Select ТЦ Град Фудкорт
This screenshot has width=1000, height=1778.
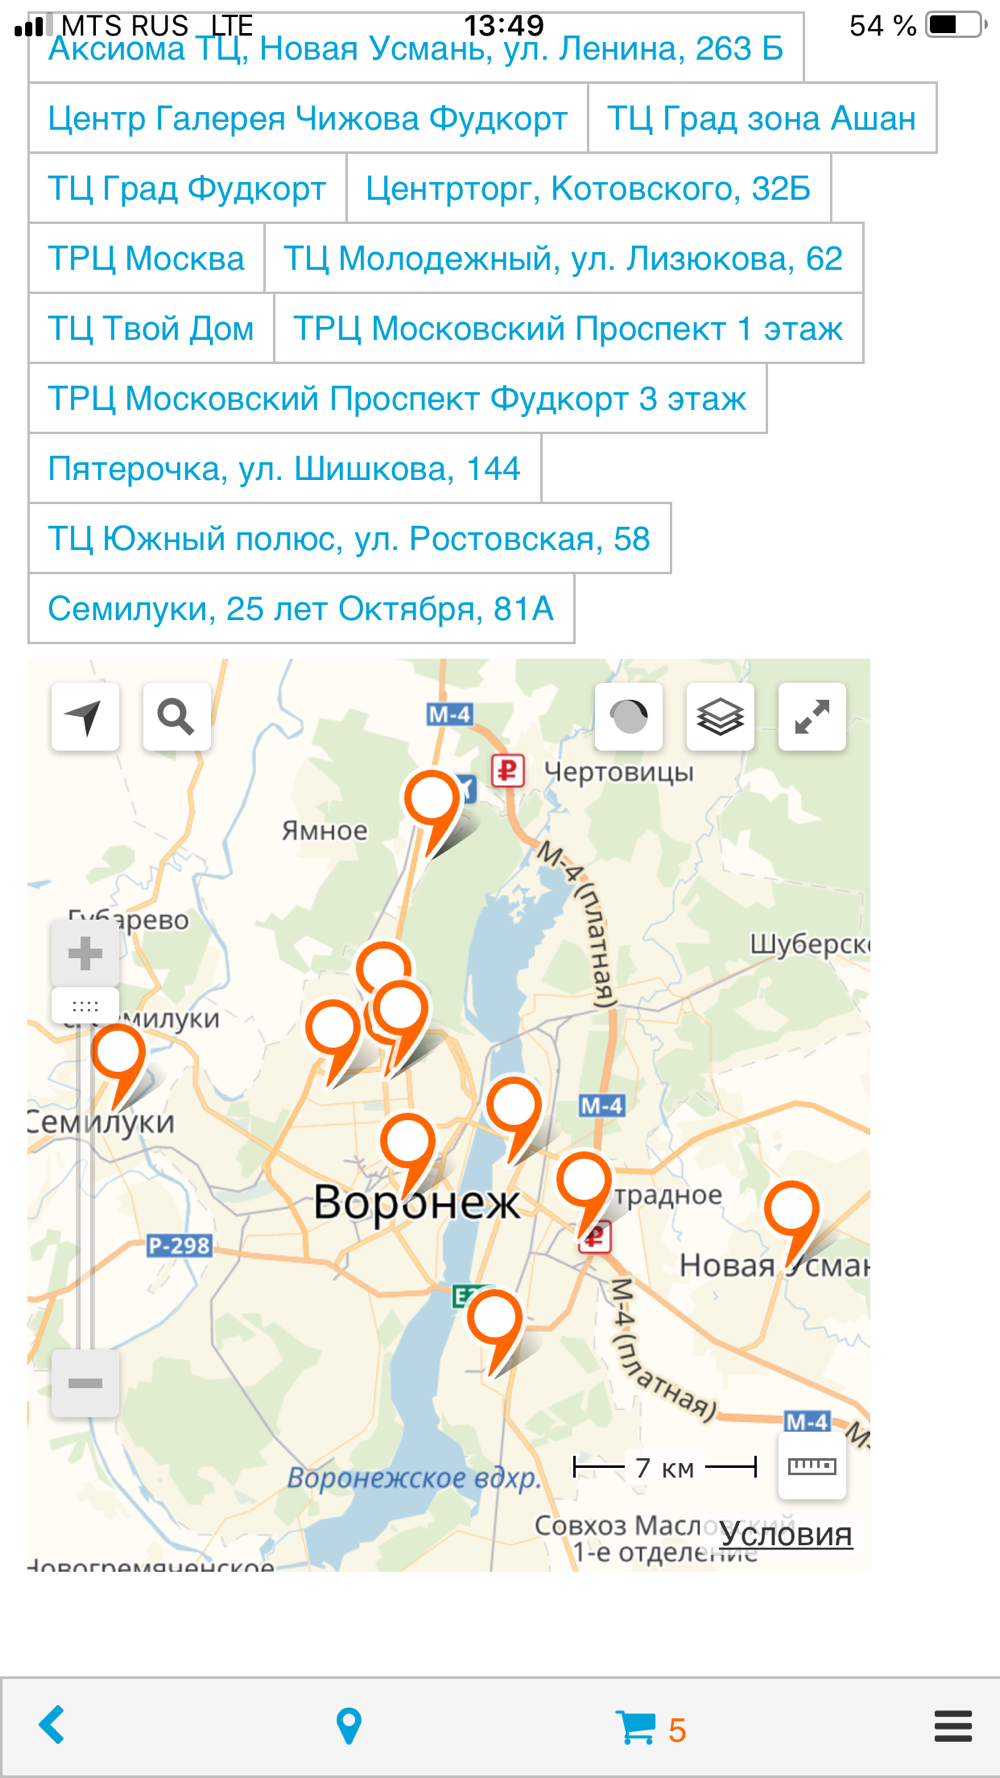[x=187, y=188]
